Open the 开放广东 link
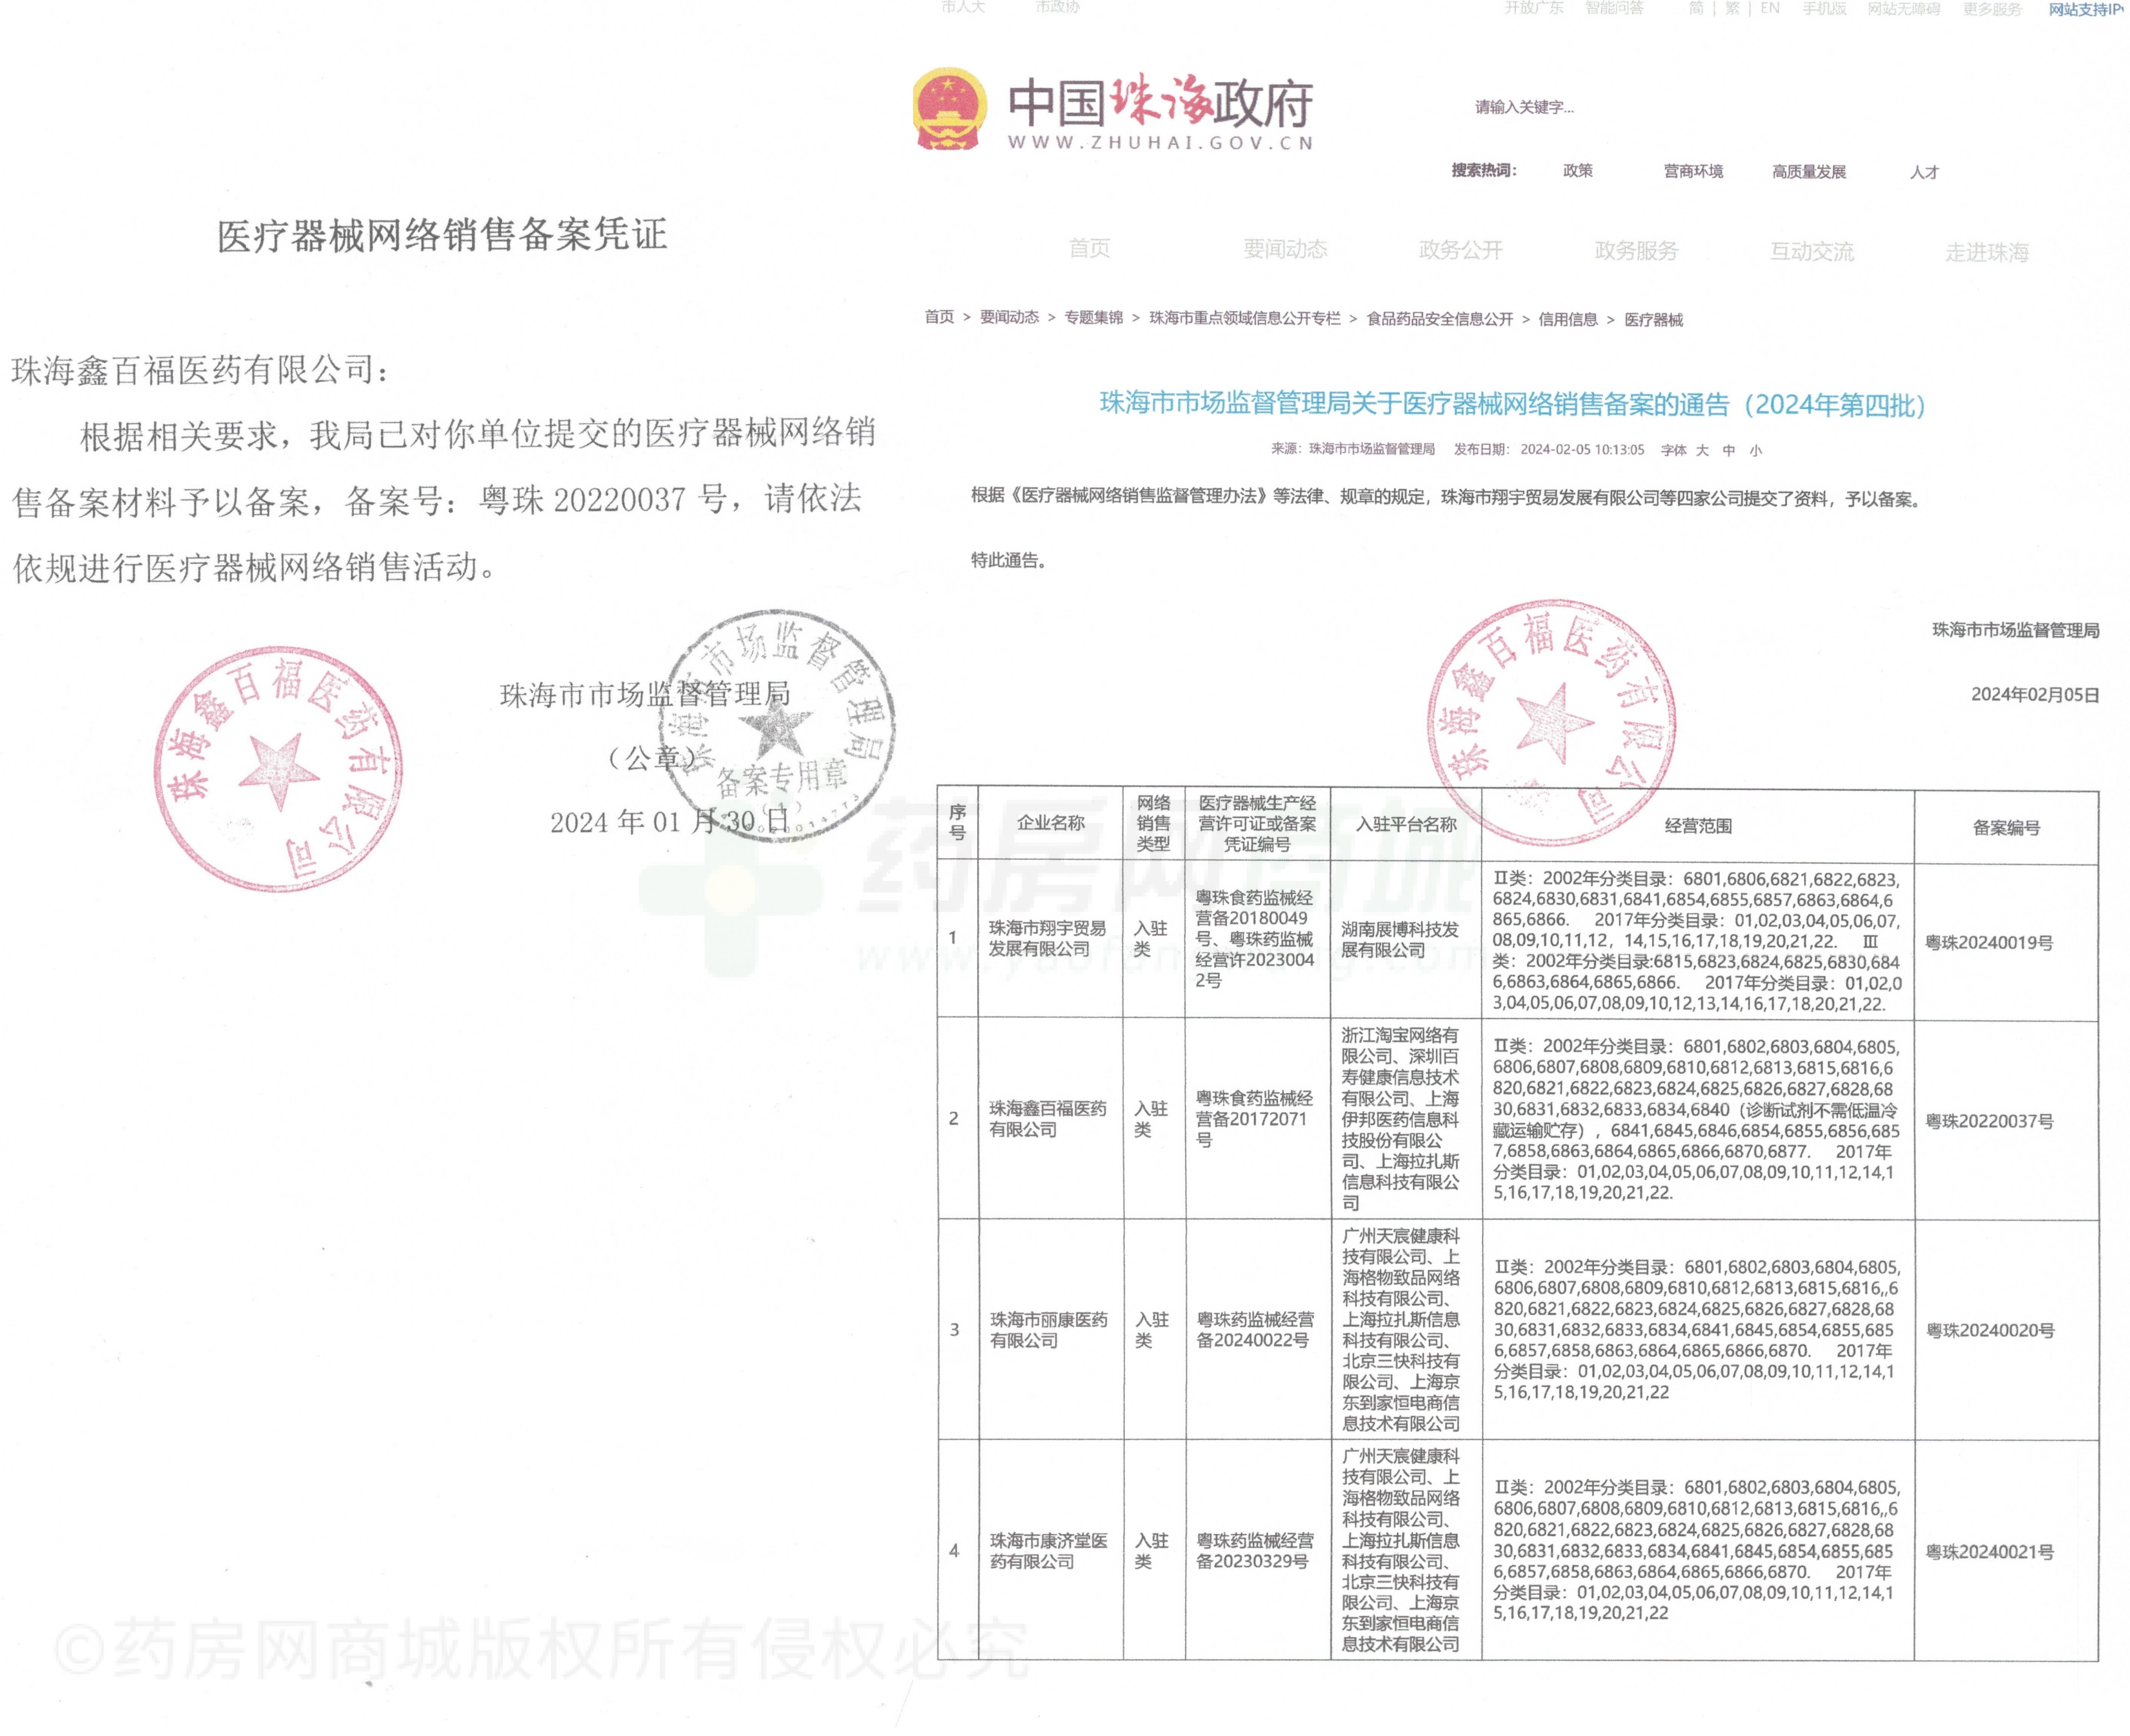The height and width of the screenshot is (1736, 2130). 1534,8
